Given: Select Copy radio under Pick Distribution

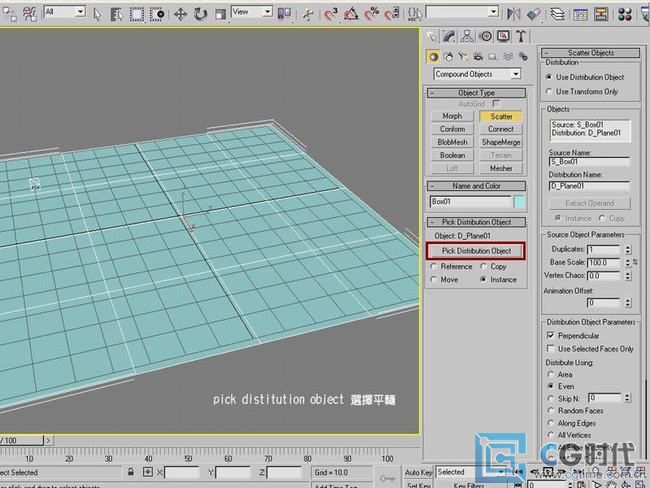Looking at the screenshot, I should 493,267.
